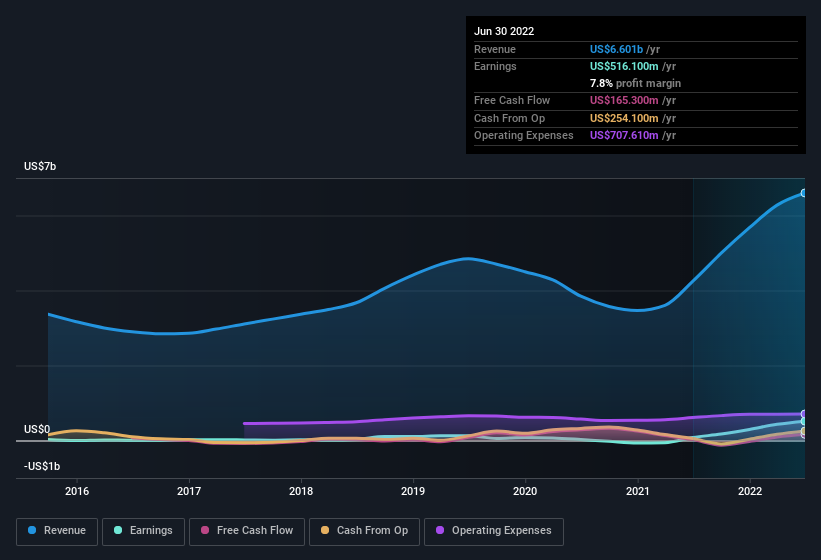Toggle the Cash From Op legend button

pyautogui.click(x=364, y=531)
